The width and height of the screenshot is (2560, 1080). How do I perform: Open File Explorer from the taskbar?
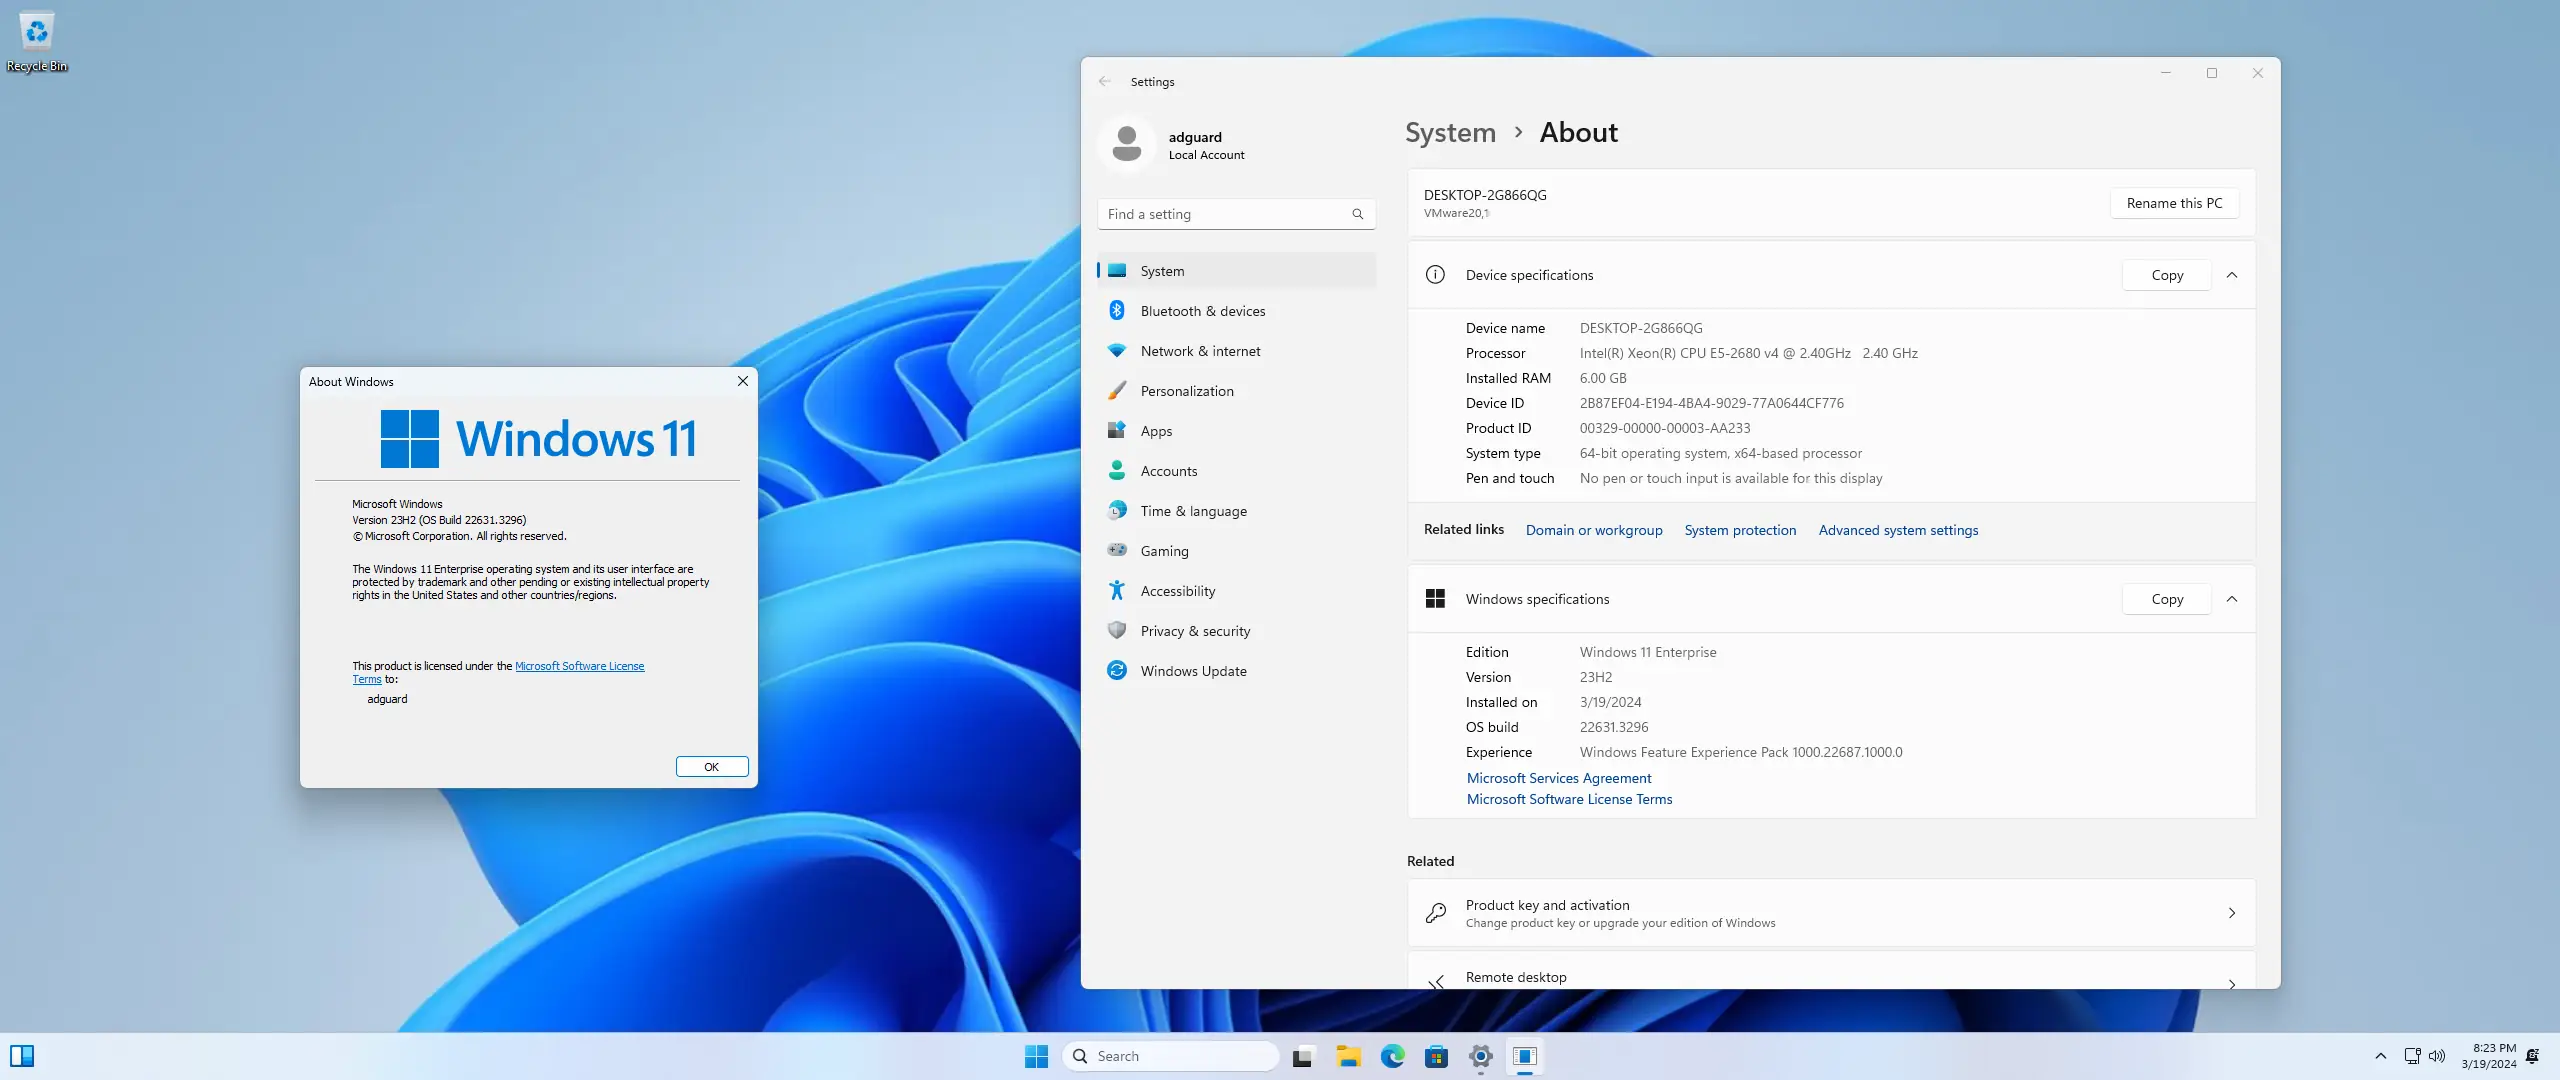[x=1348, y=1056]
